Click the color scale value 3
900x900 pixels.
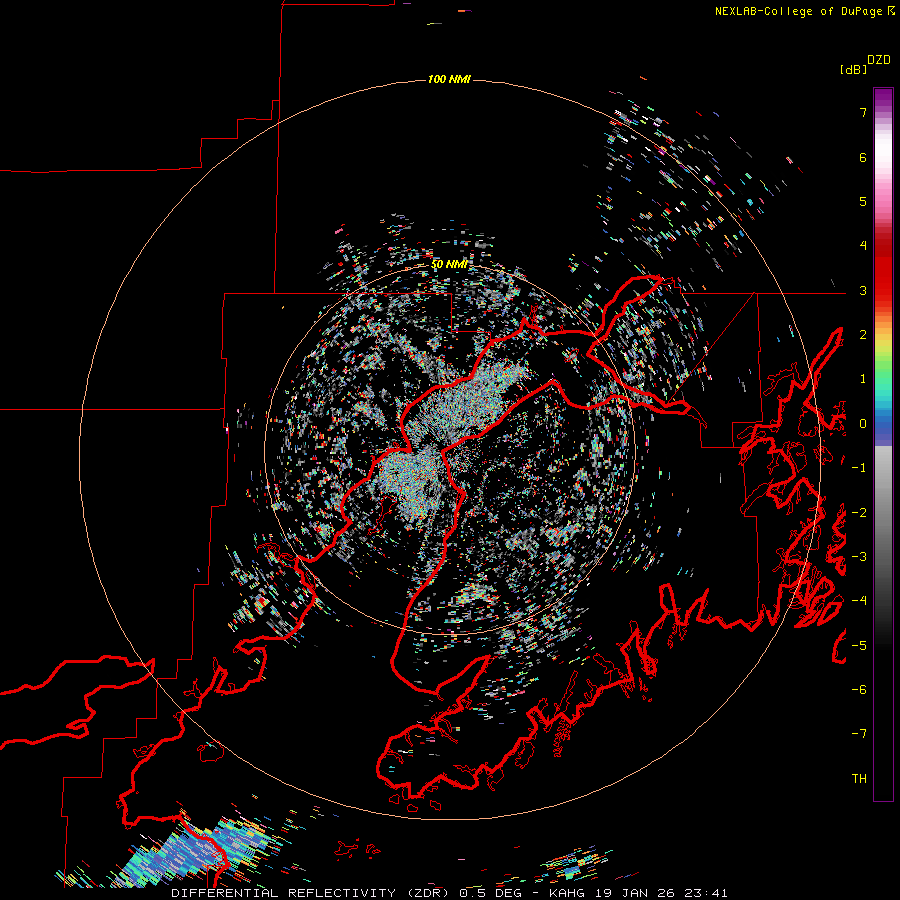863,290
